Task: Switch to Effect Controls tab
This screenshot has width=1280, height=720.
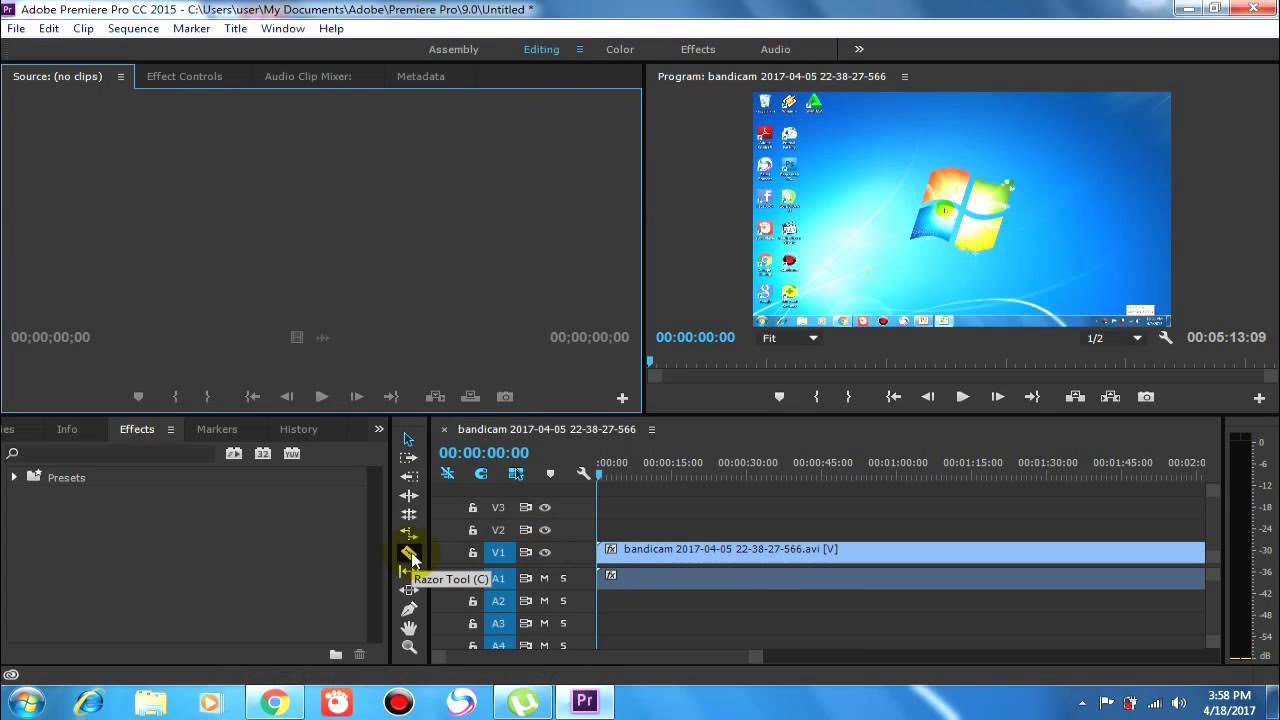Action: 184,76
